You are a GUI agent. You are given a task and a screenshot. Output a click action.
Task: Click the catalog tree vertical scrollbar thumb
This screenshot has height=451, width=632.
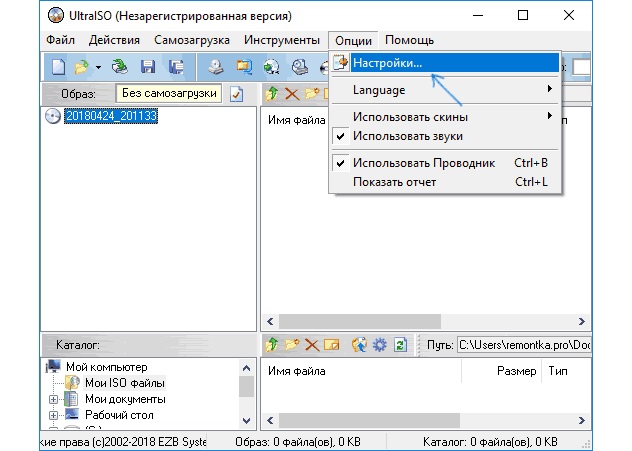[246, 387]
